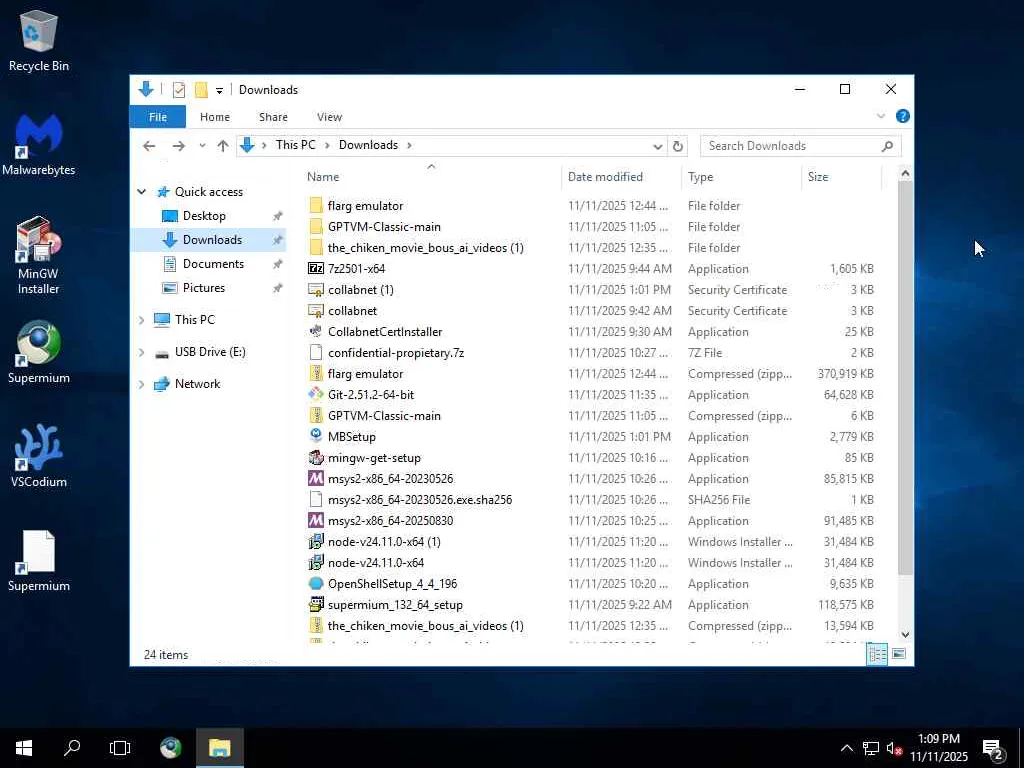1024x768 pixels.
Task: Launch the Supermium browser desktop shortcut
Action: point(39,353)
